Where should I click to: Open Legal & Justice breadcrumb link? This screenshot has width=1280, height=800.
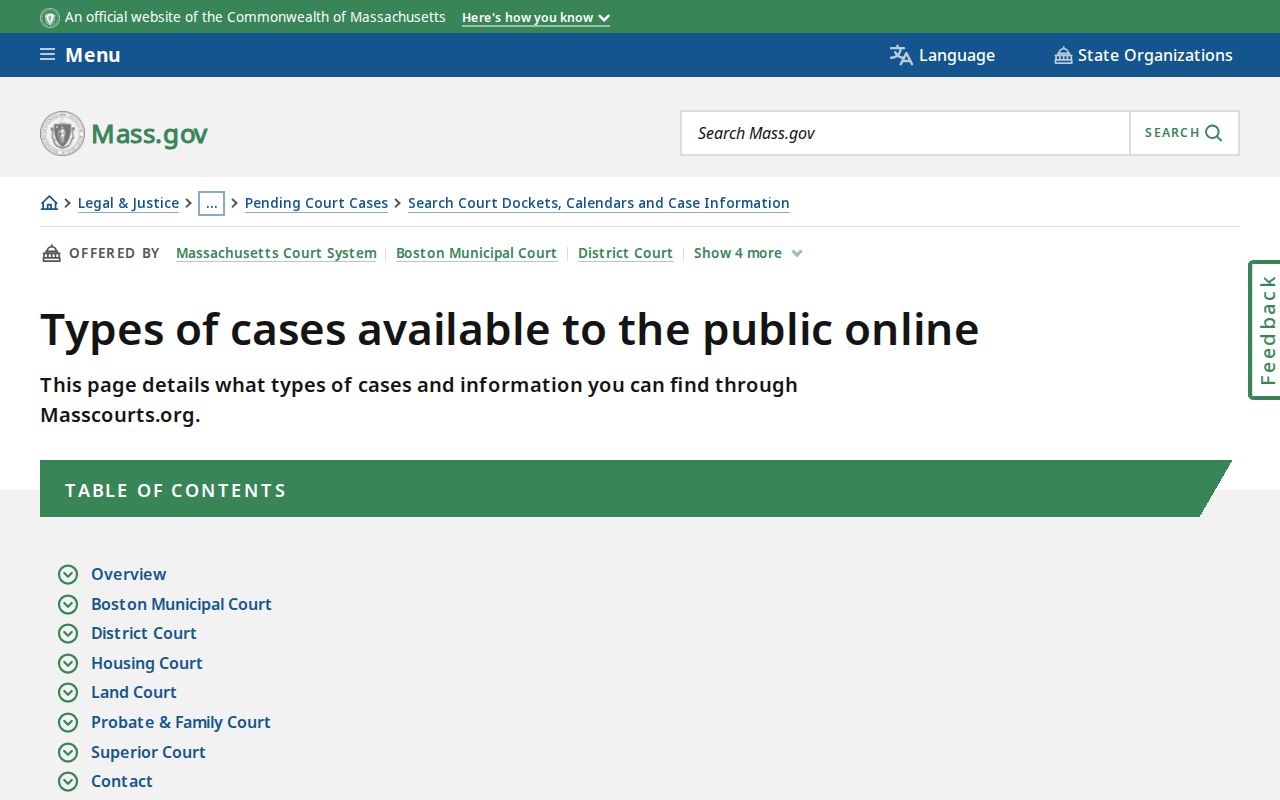(x=128, y=203)
